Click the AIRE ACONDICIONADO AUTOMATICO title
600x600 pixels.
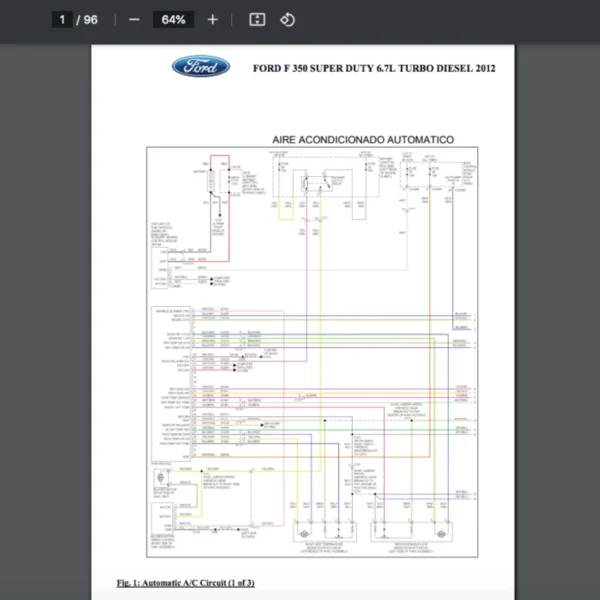[363, 139]
